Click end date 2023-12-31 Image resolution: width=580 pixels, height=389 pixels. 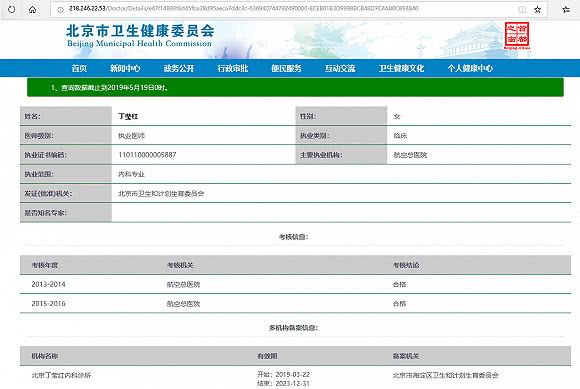pos(293,383)
